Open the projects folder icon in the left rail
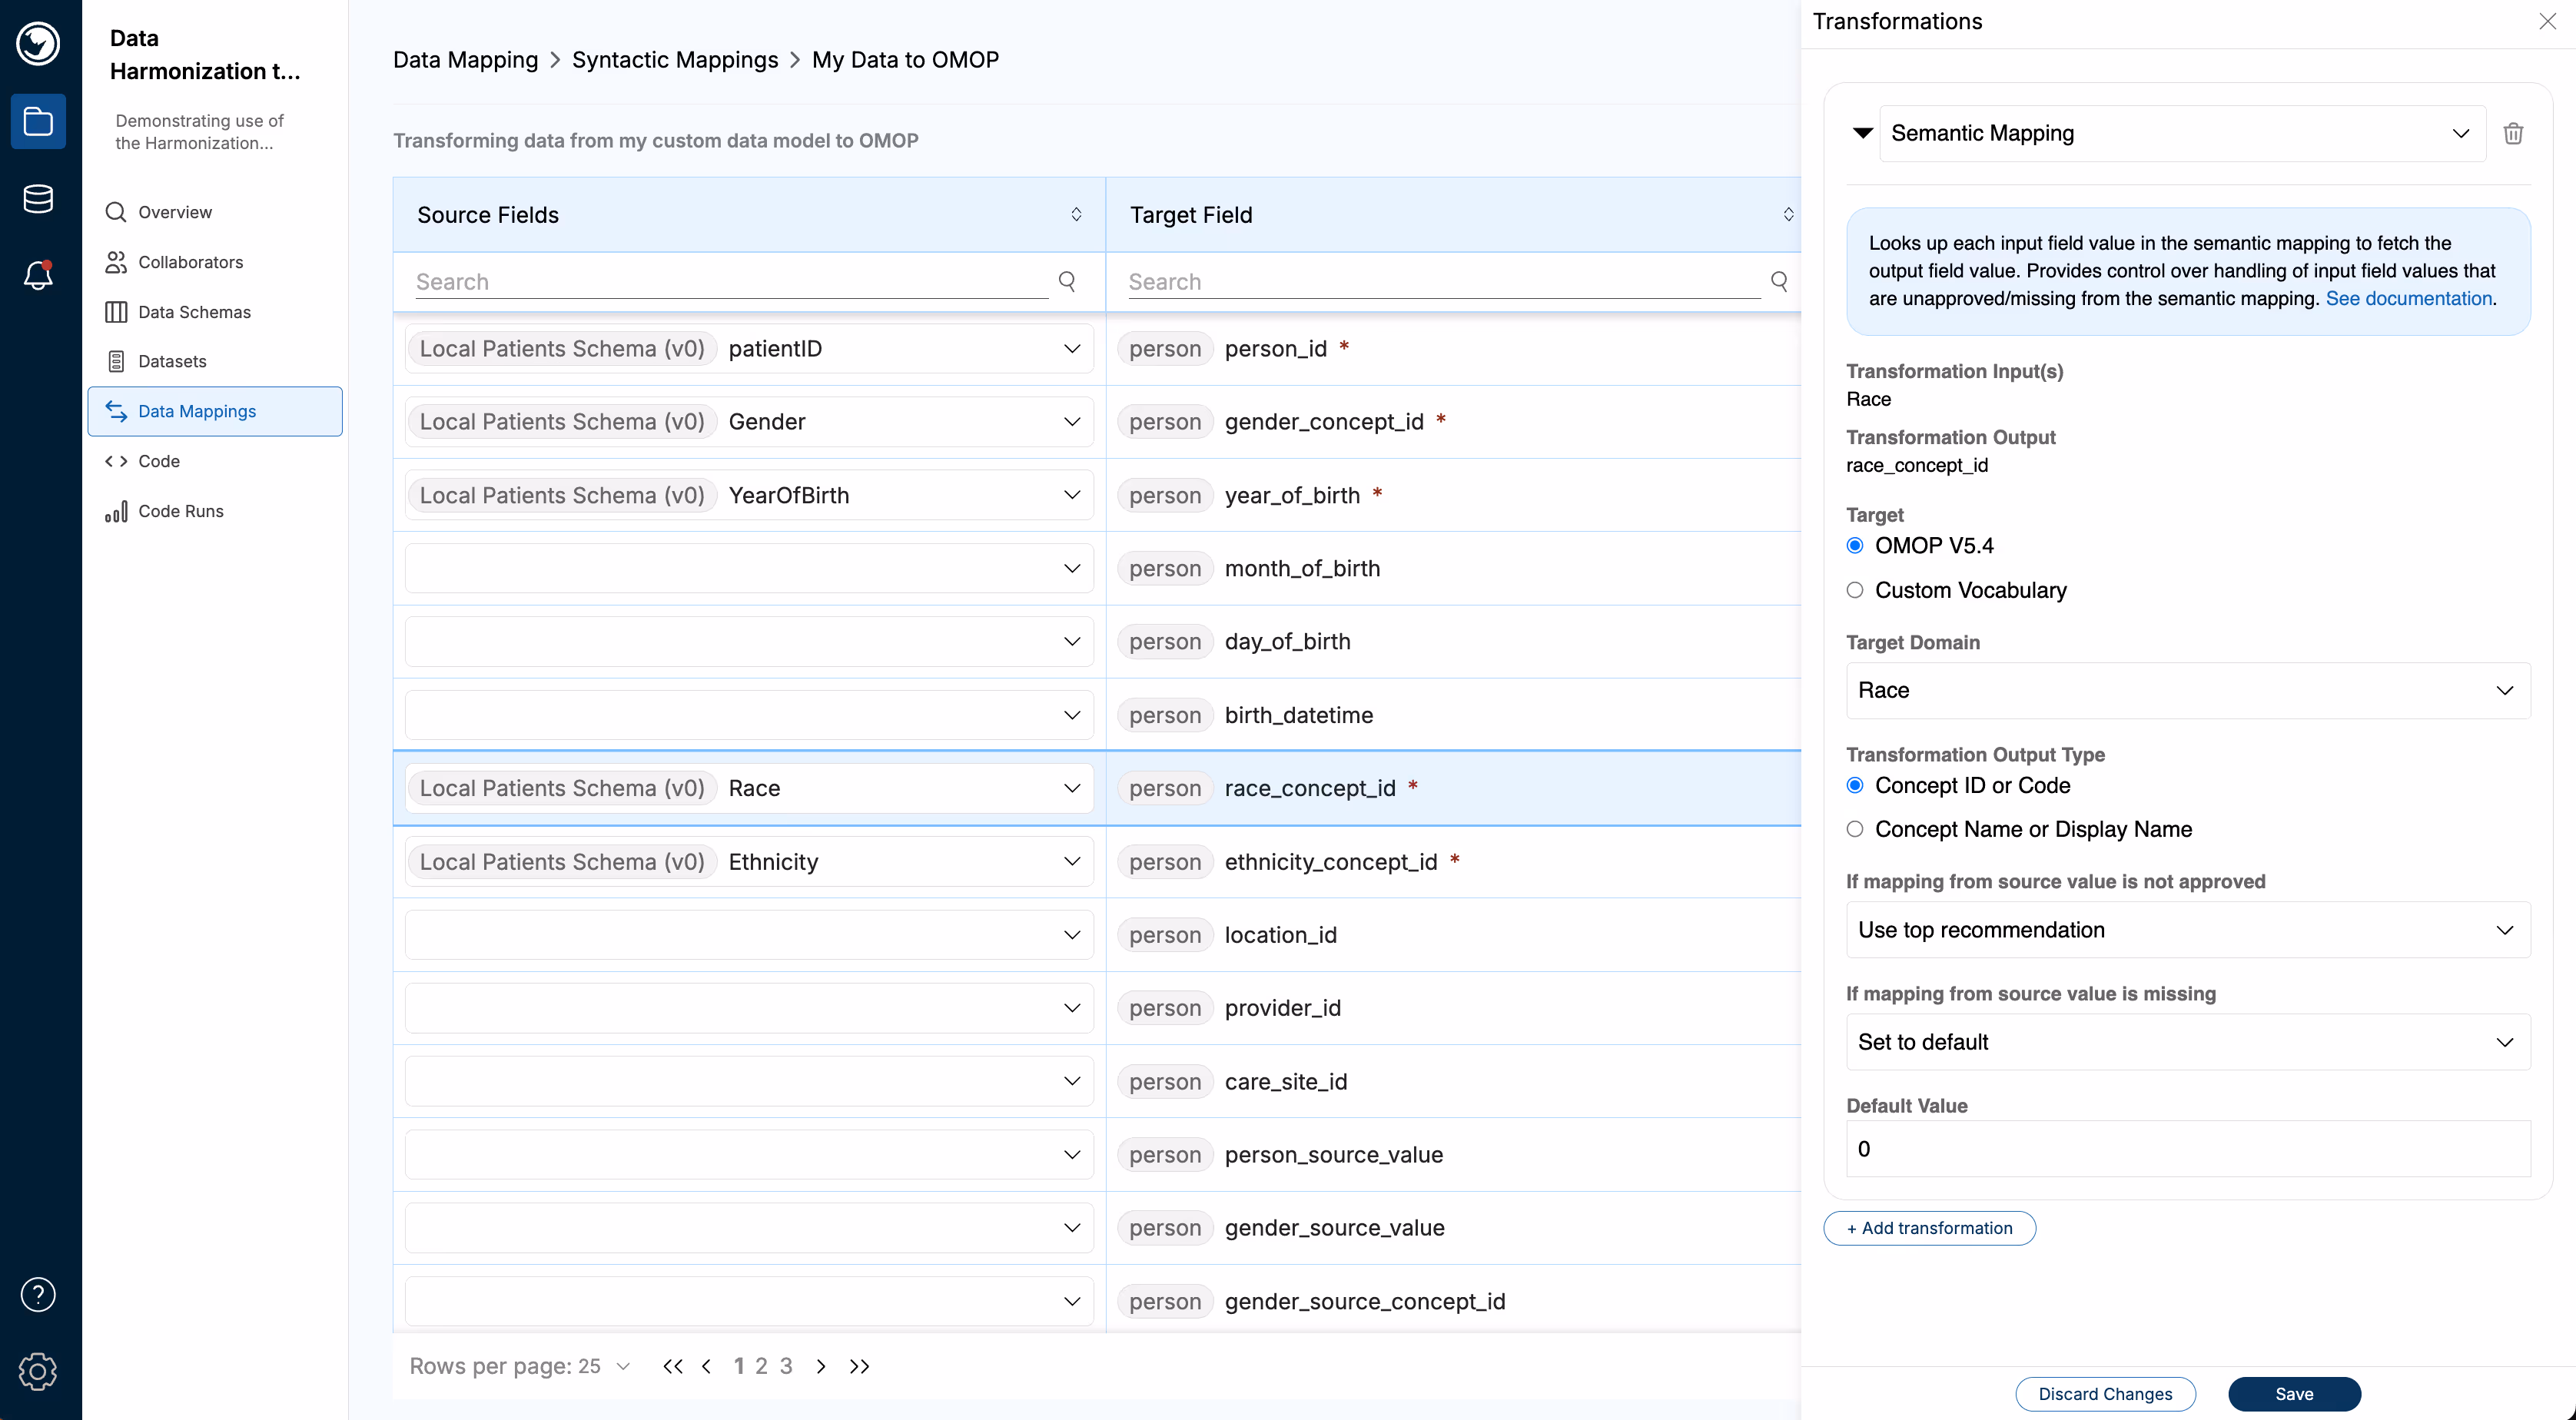 pyautogui.click(x=38, y=121)
